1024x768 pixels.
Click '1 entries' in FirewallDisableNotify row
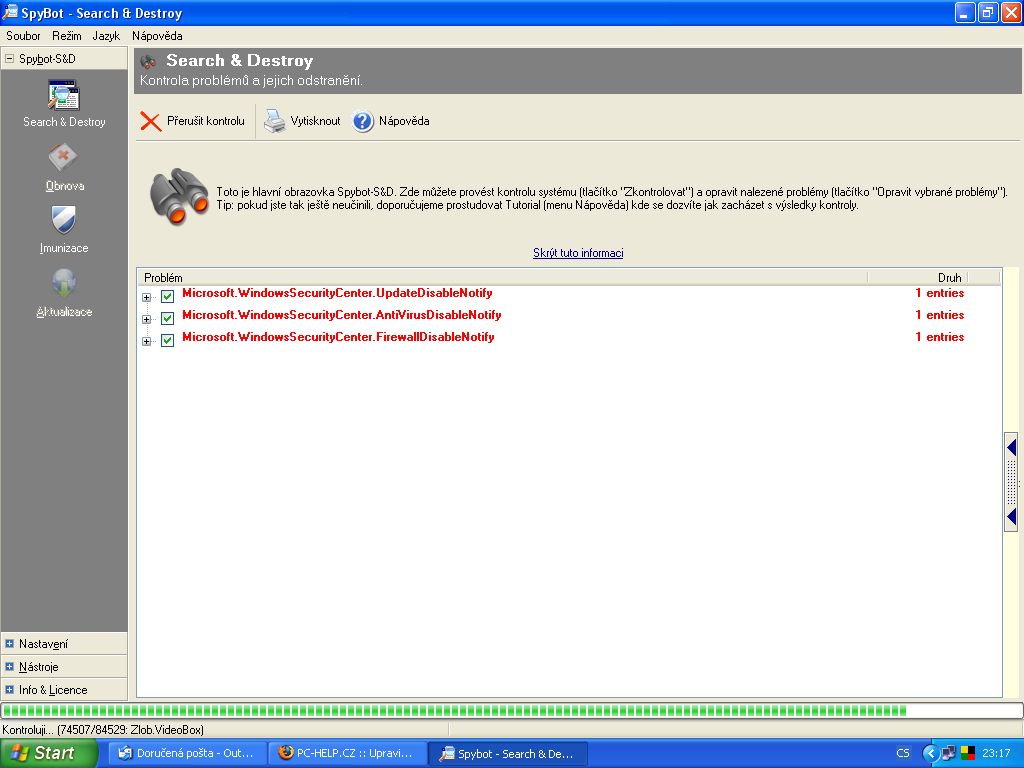pyautogui.click(x=939, y=337)
